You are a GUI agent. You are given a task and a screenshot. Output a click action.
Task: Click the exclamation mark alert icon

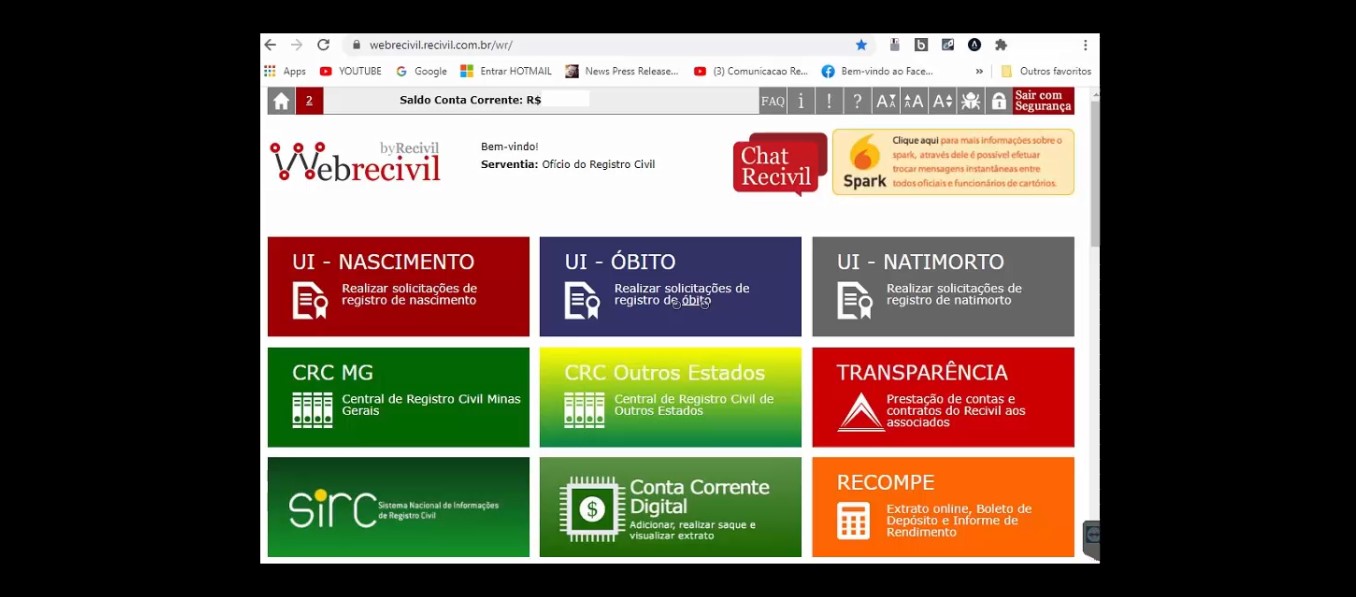click(x=828, y=101)
